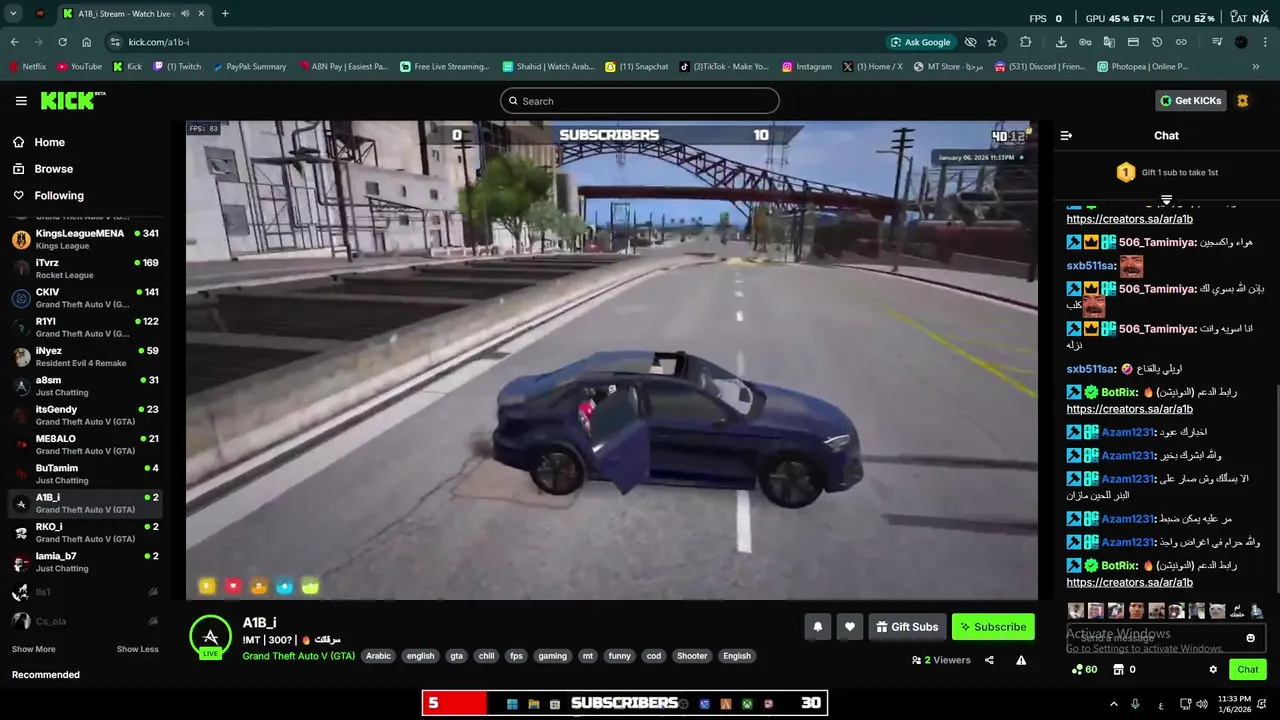Bookmark this page with the star icon
Screen dimensions: 1280x720
coord(992,42)
